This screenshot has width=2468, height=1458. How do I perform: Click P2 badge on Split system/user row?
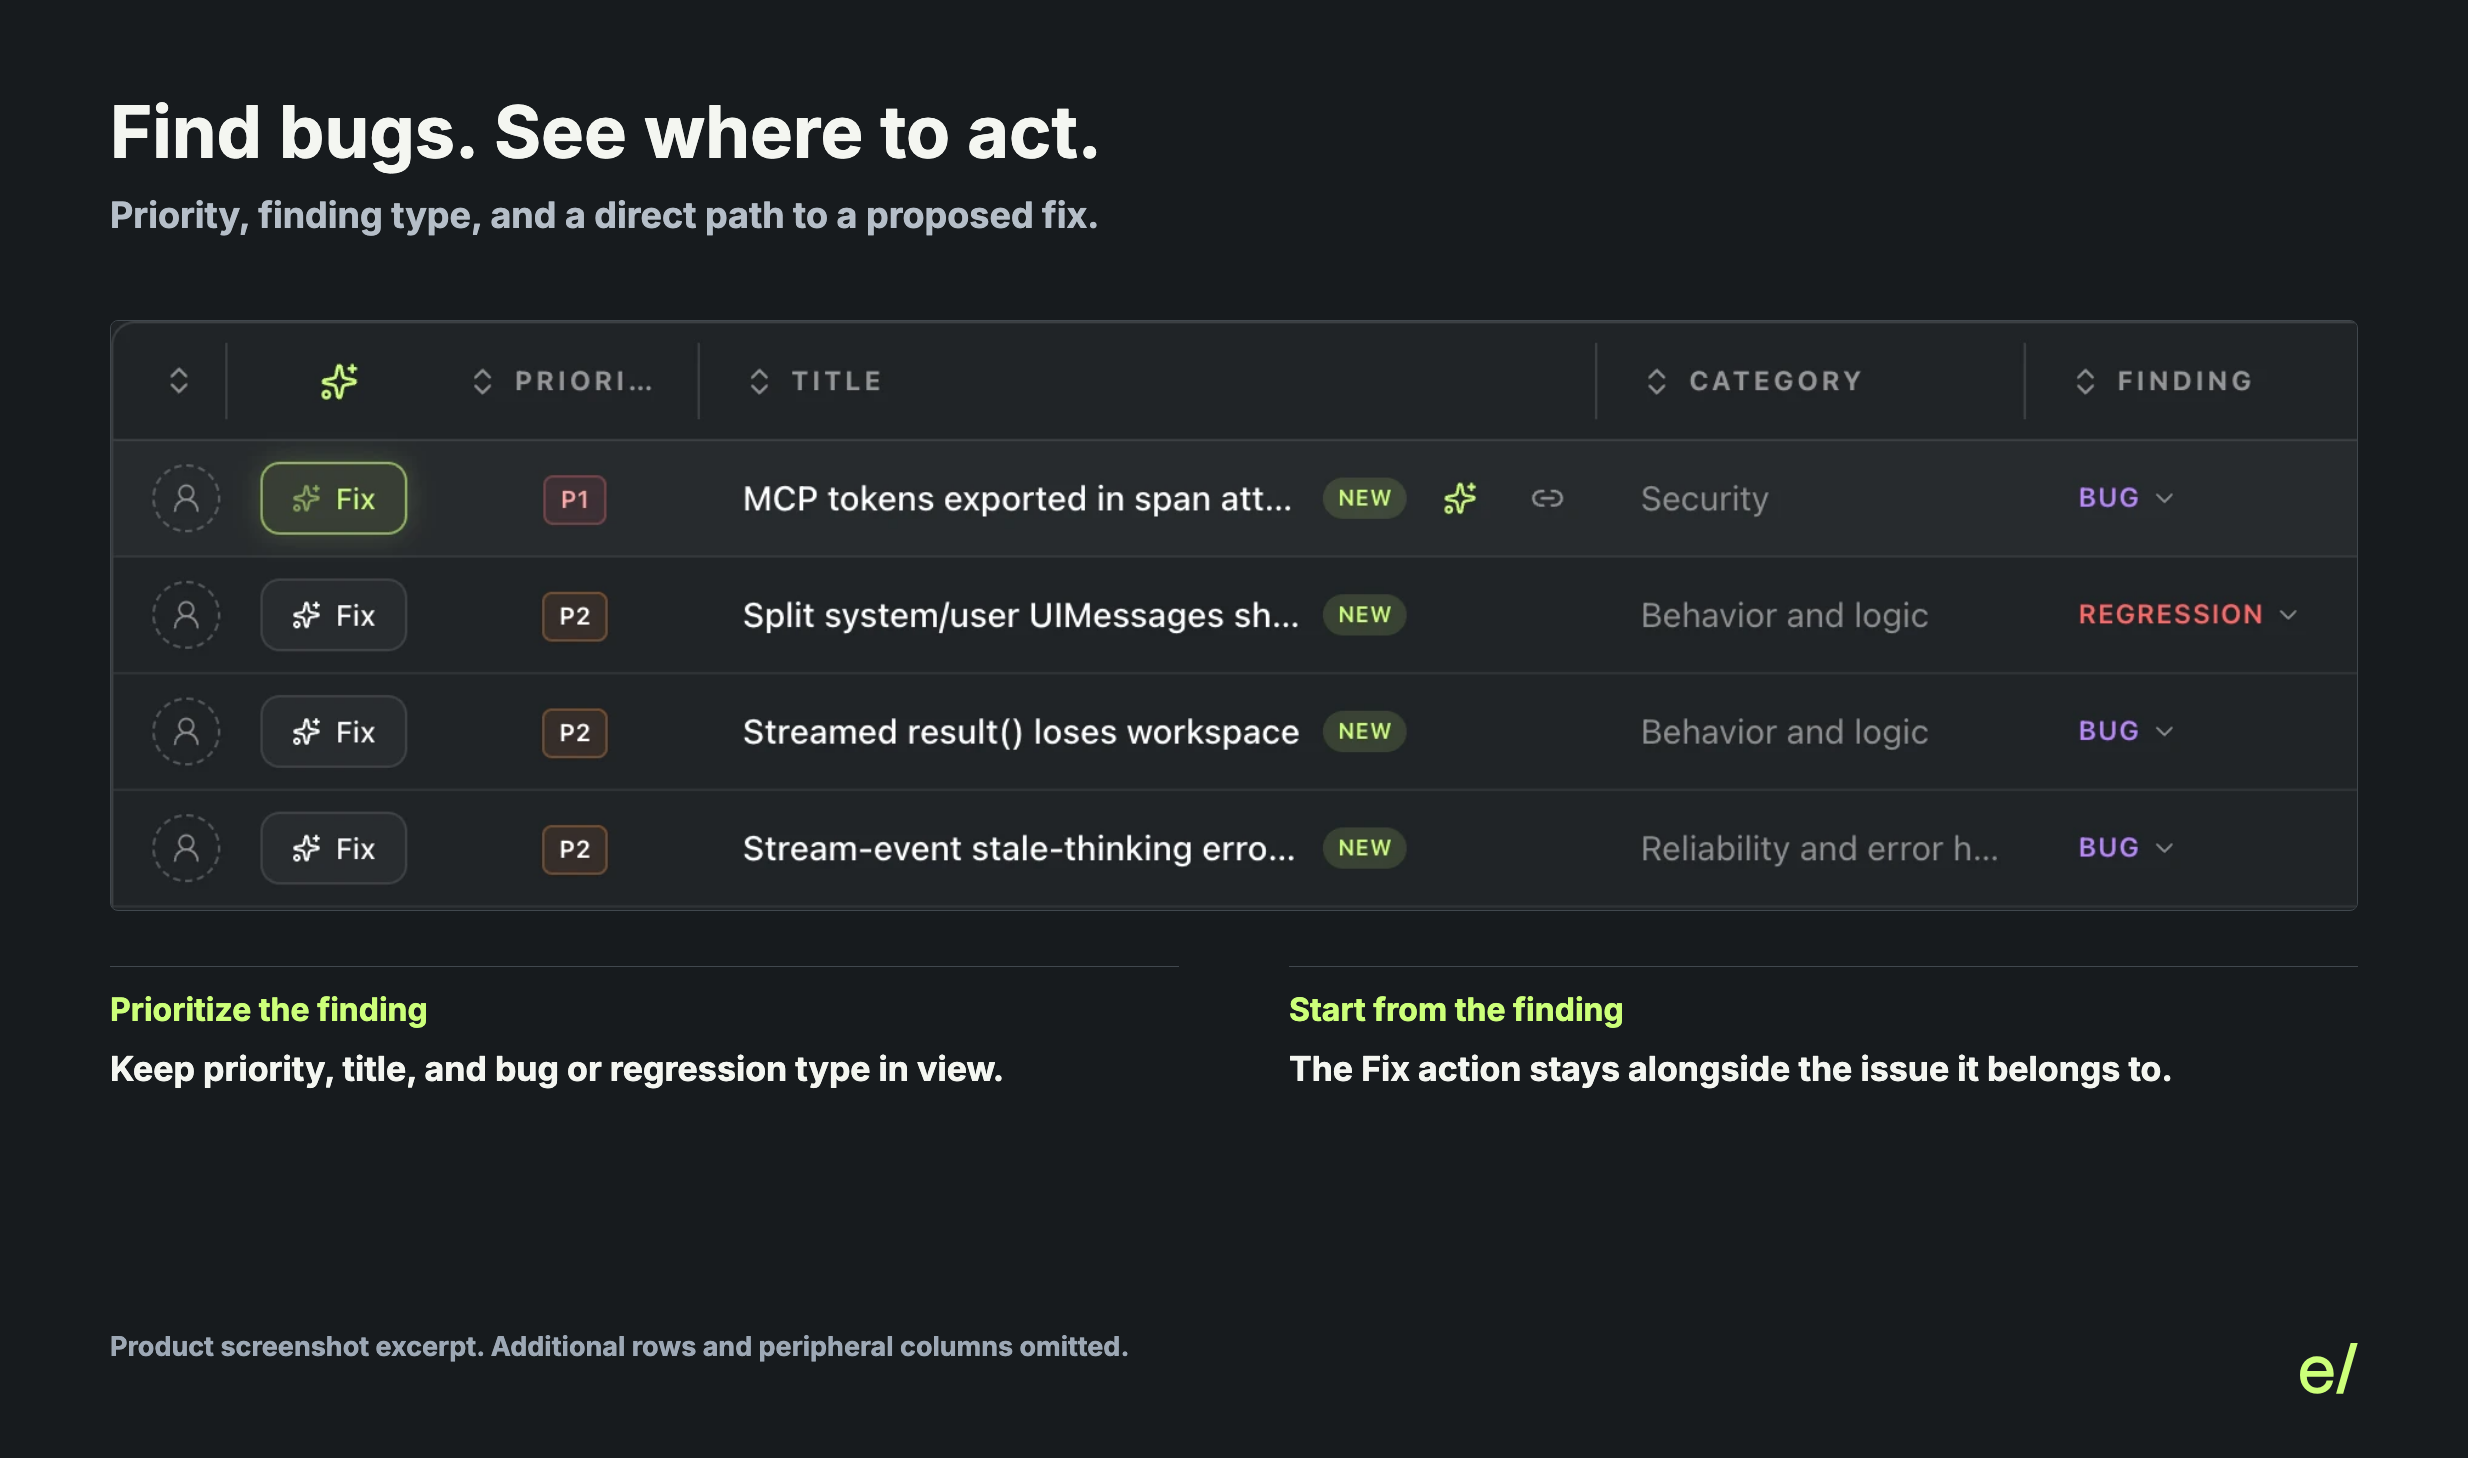(x=575, y=616)
